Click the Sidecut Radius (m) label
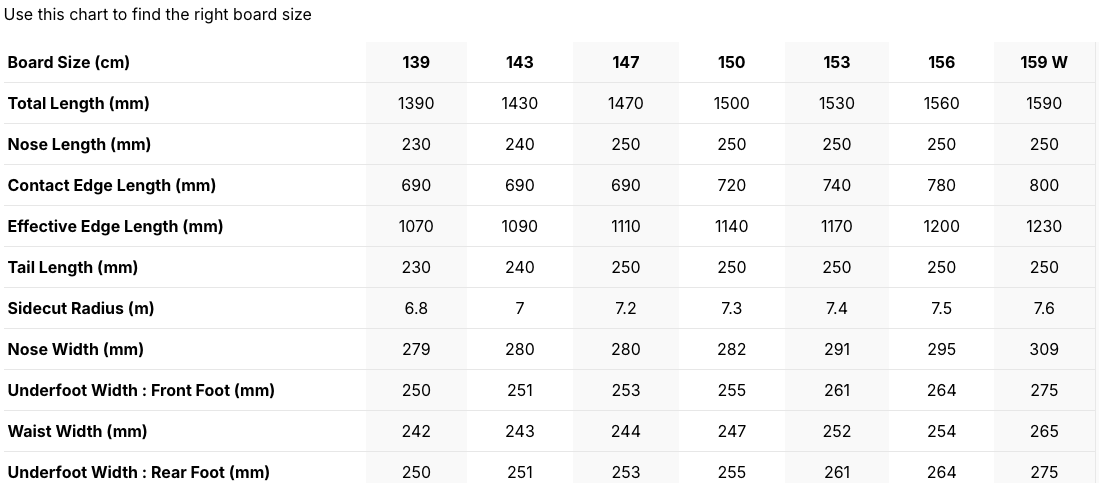 [x=81, y=309]
